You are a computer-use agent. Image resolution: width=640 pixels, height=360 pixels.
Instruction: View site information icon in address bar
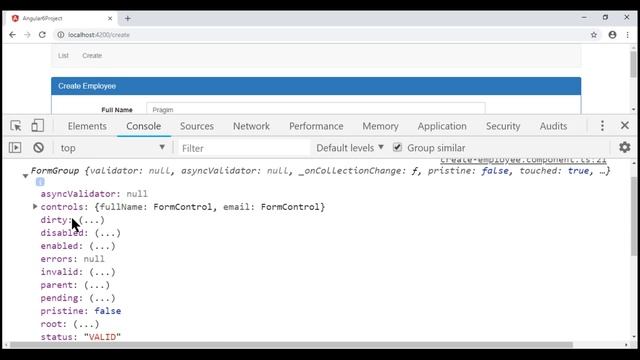60,35
